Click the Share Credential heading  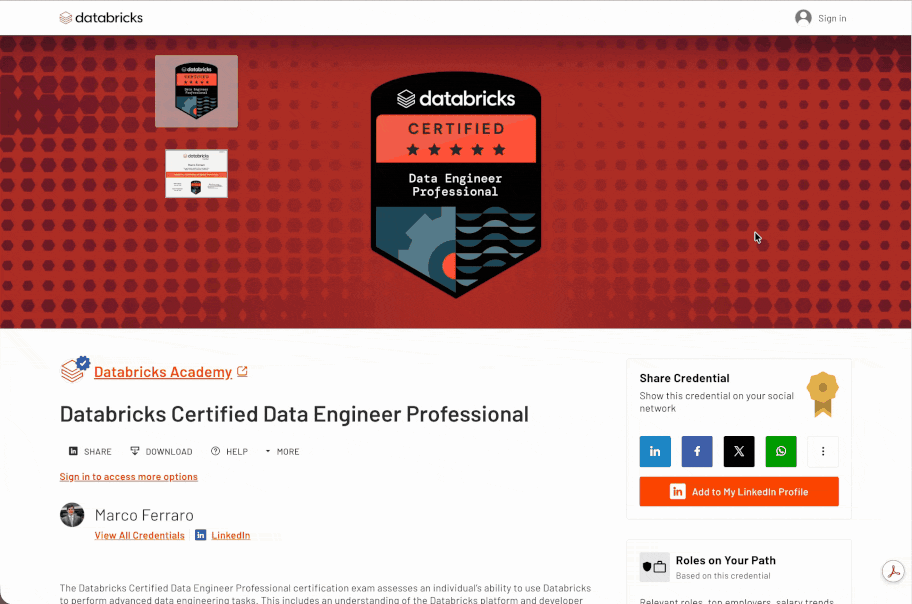(684, 378)
